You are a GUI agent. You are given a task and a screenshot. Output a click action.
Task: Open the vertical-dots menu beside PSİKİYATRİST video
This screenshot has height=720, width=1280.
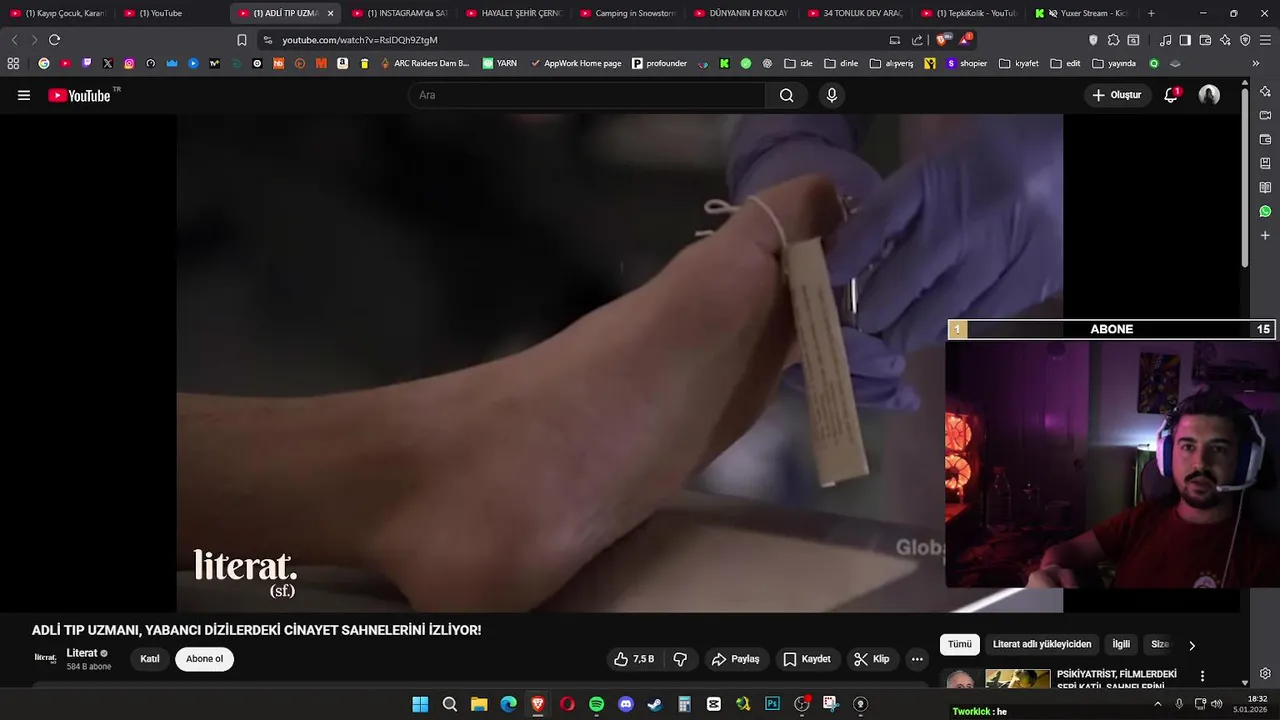coord(1202,676)
